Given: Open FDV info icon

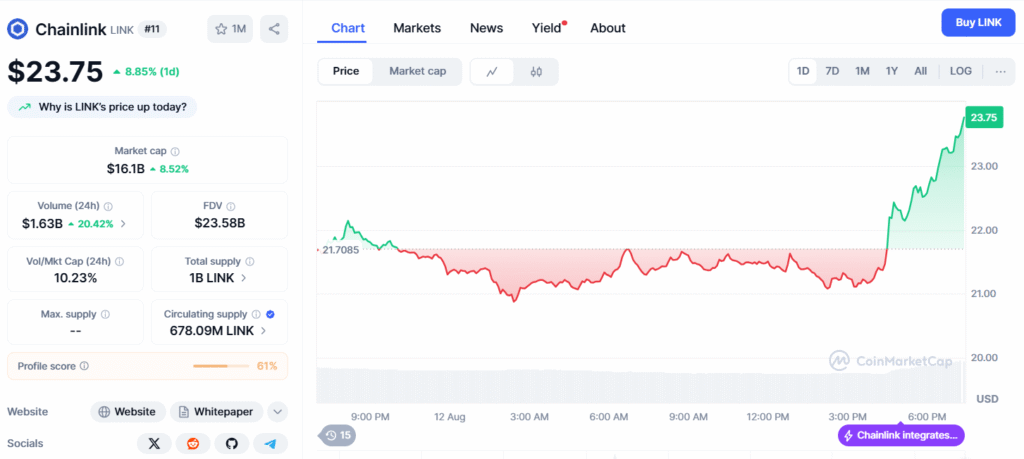Looking at the screenshot, I should pyautogui.click(x=231, y=206).
